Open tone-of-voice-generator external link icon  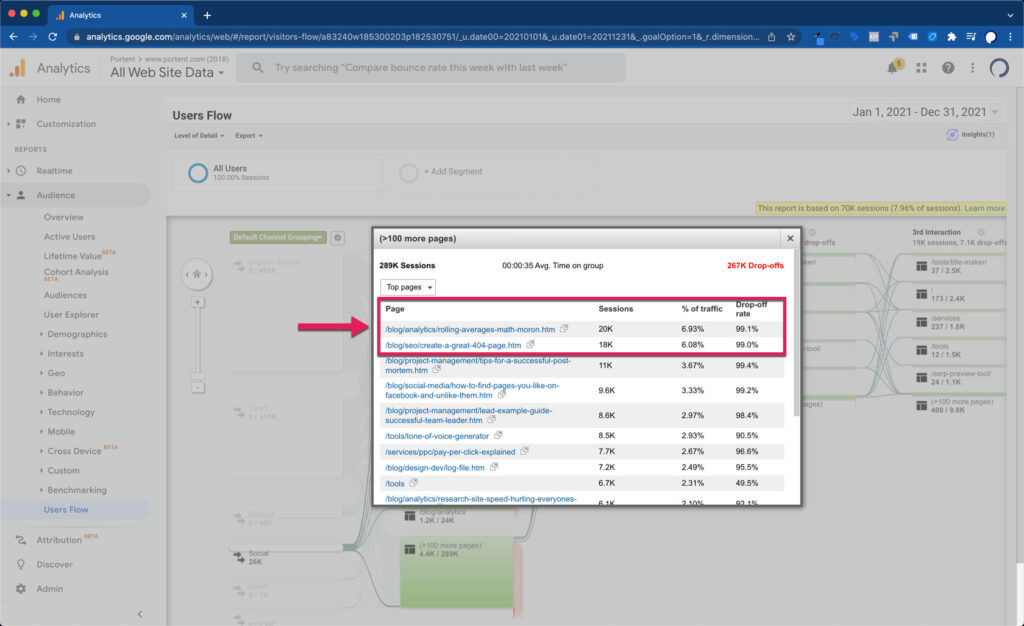tap(498, 435)
